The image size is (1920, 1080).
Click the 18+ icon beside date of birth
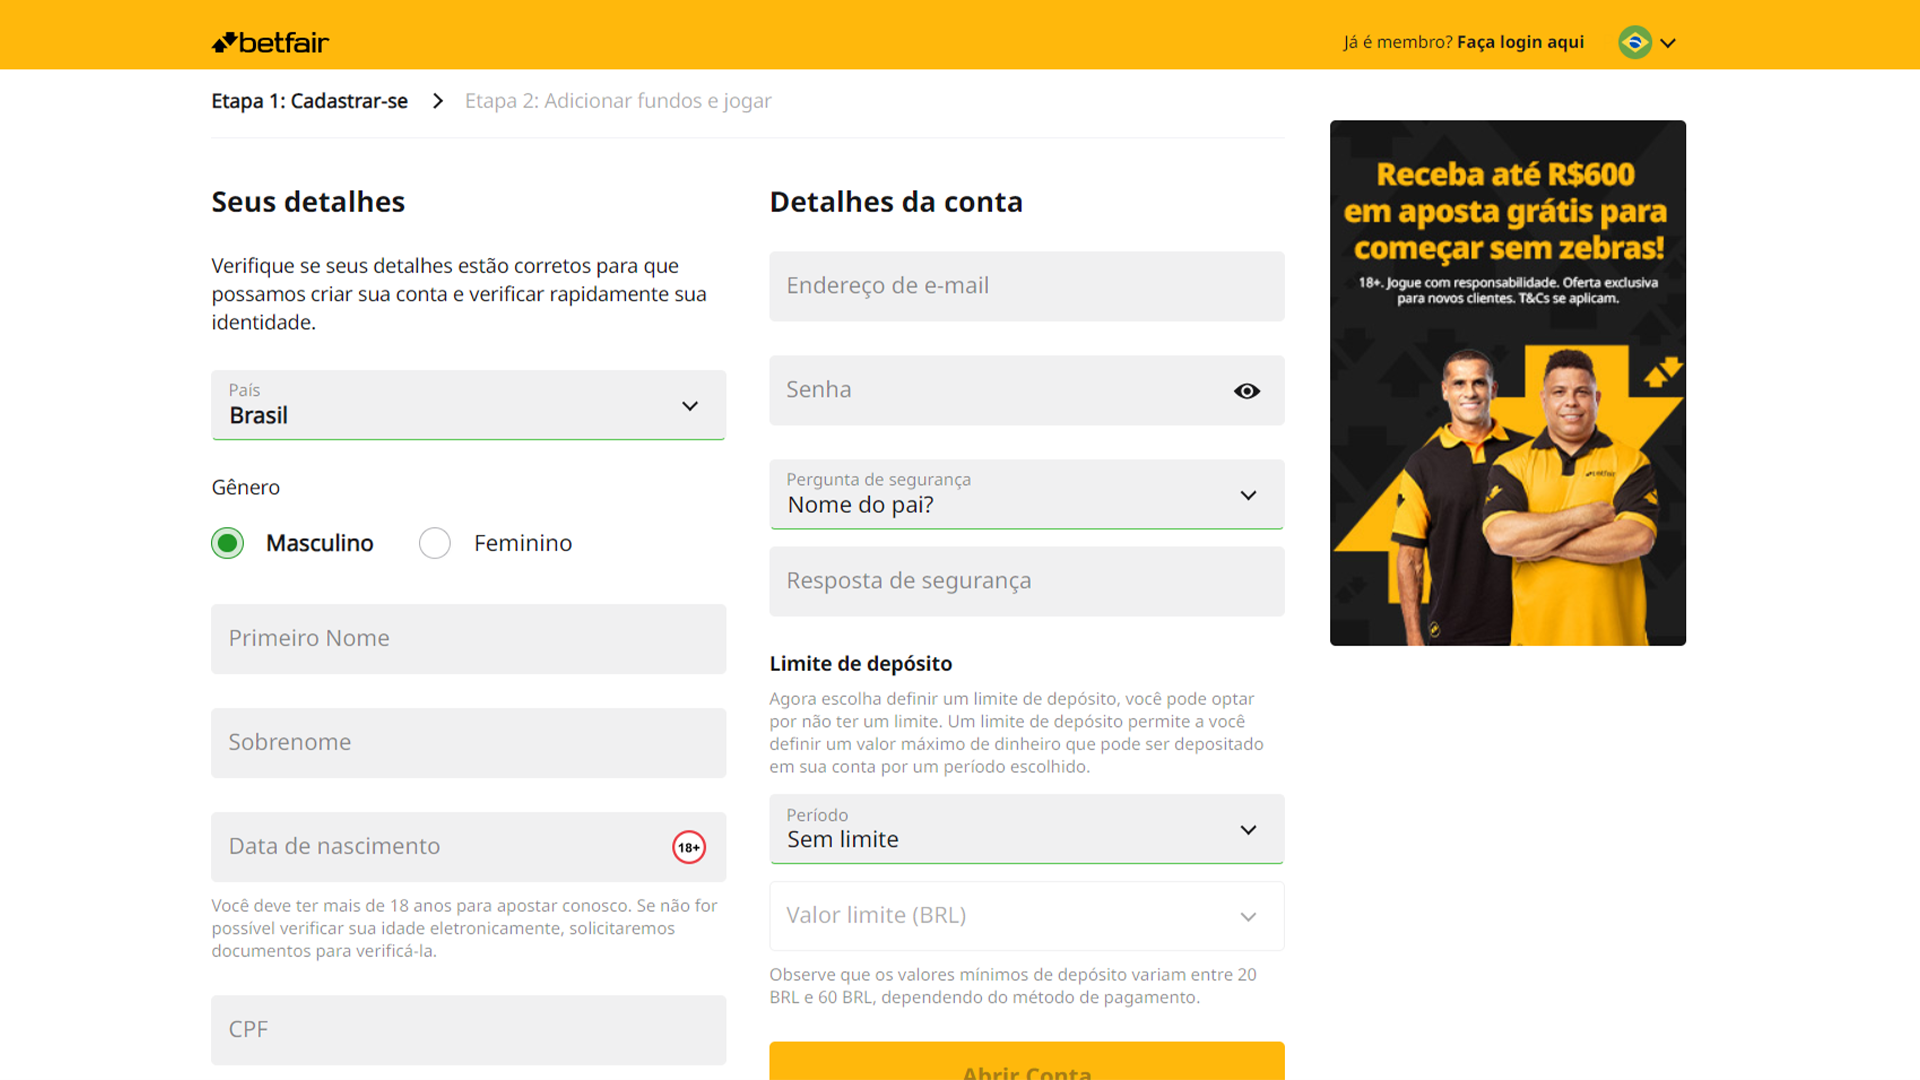click(x=688, y=846)
